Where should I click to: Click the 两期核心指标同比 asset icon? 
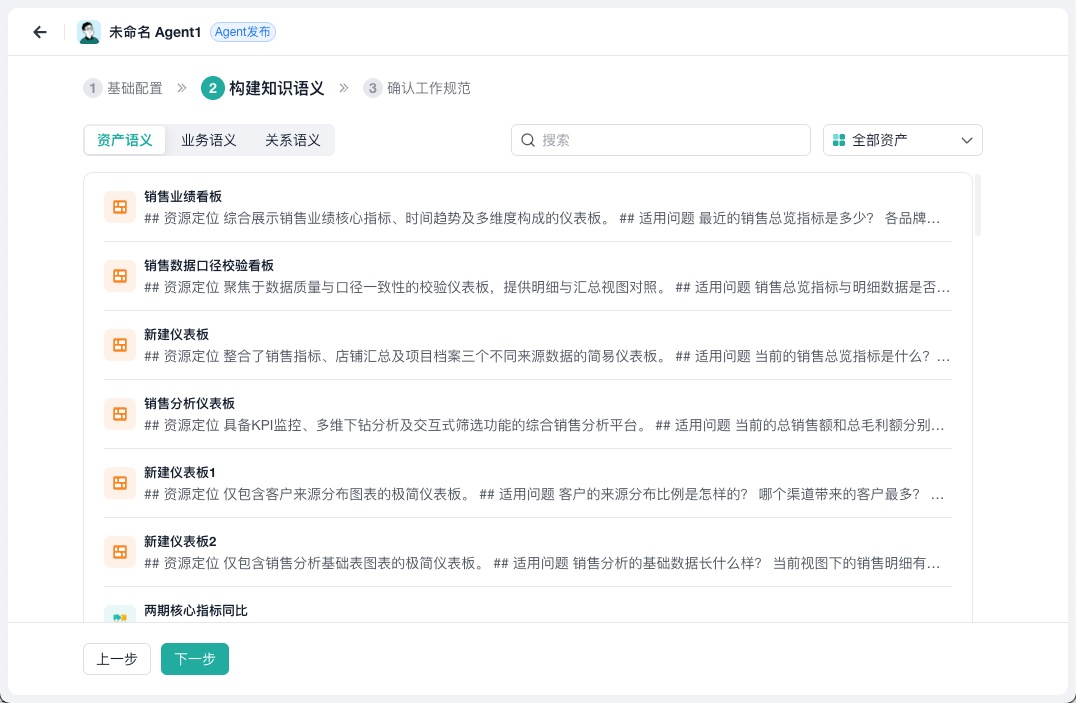pyautogui.click(x=120, y=615)
